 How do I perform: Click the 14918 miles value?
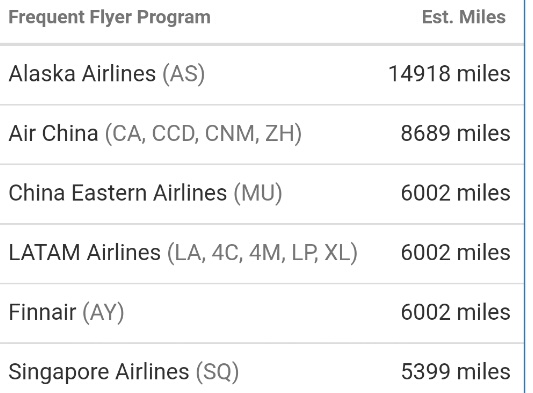pos(449,74)
